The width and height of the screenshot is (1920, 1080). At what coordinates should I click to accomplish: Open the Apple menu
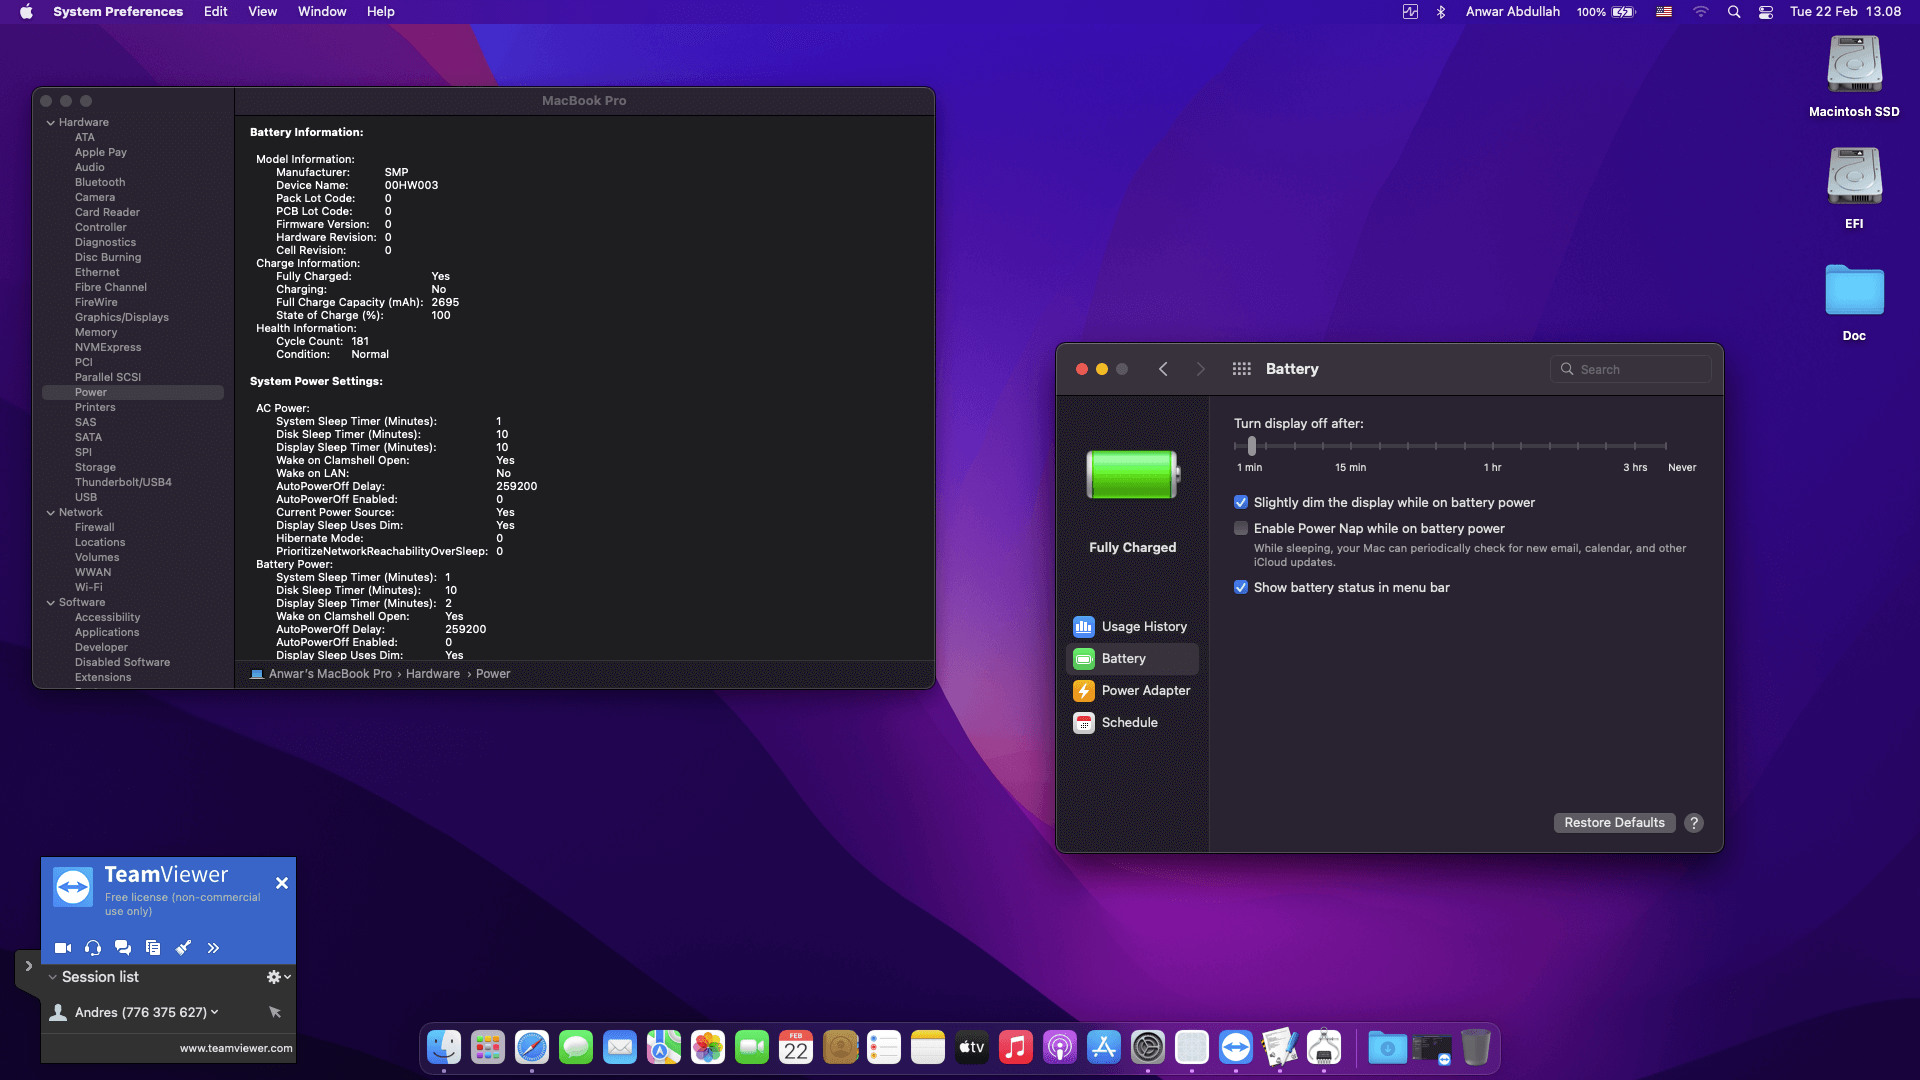click(x=26, y=12)
